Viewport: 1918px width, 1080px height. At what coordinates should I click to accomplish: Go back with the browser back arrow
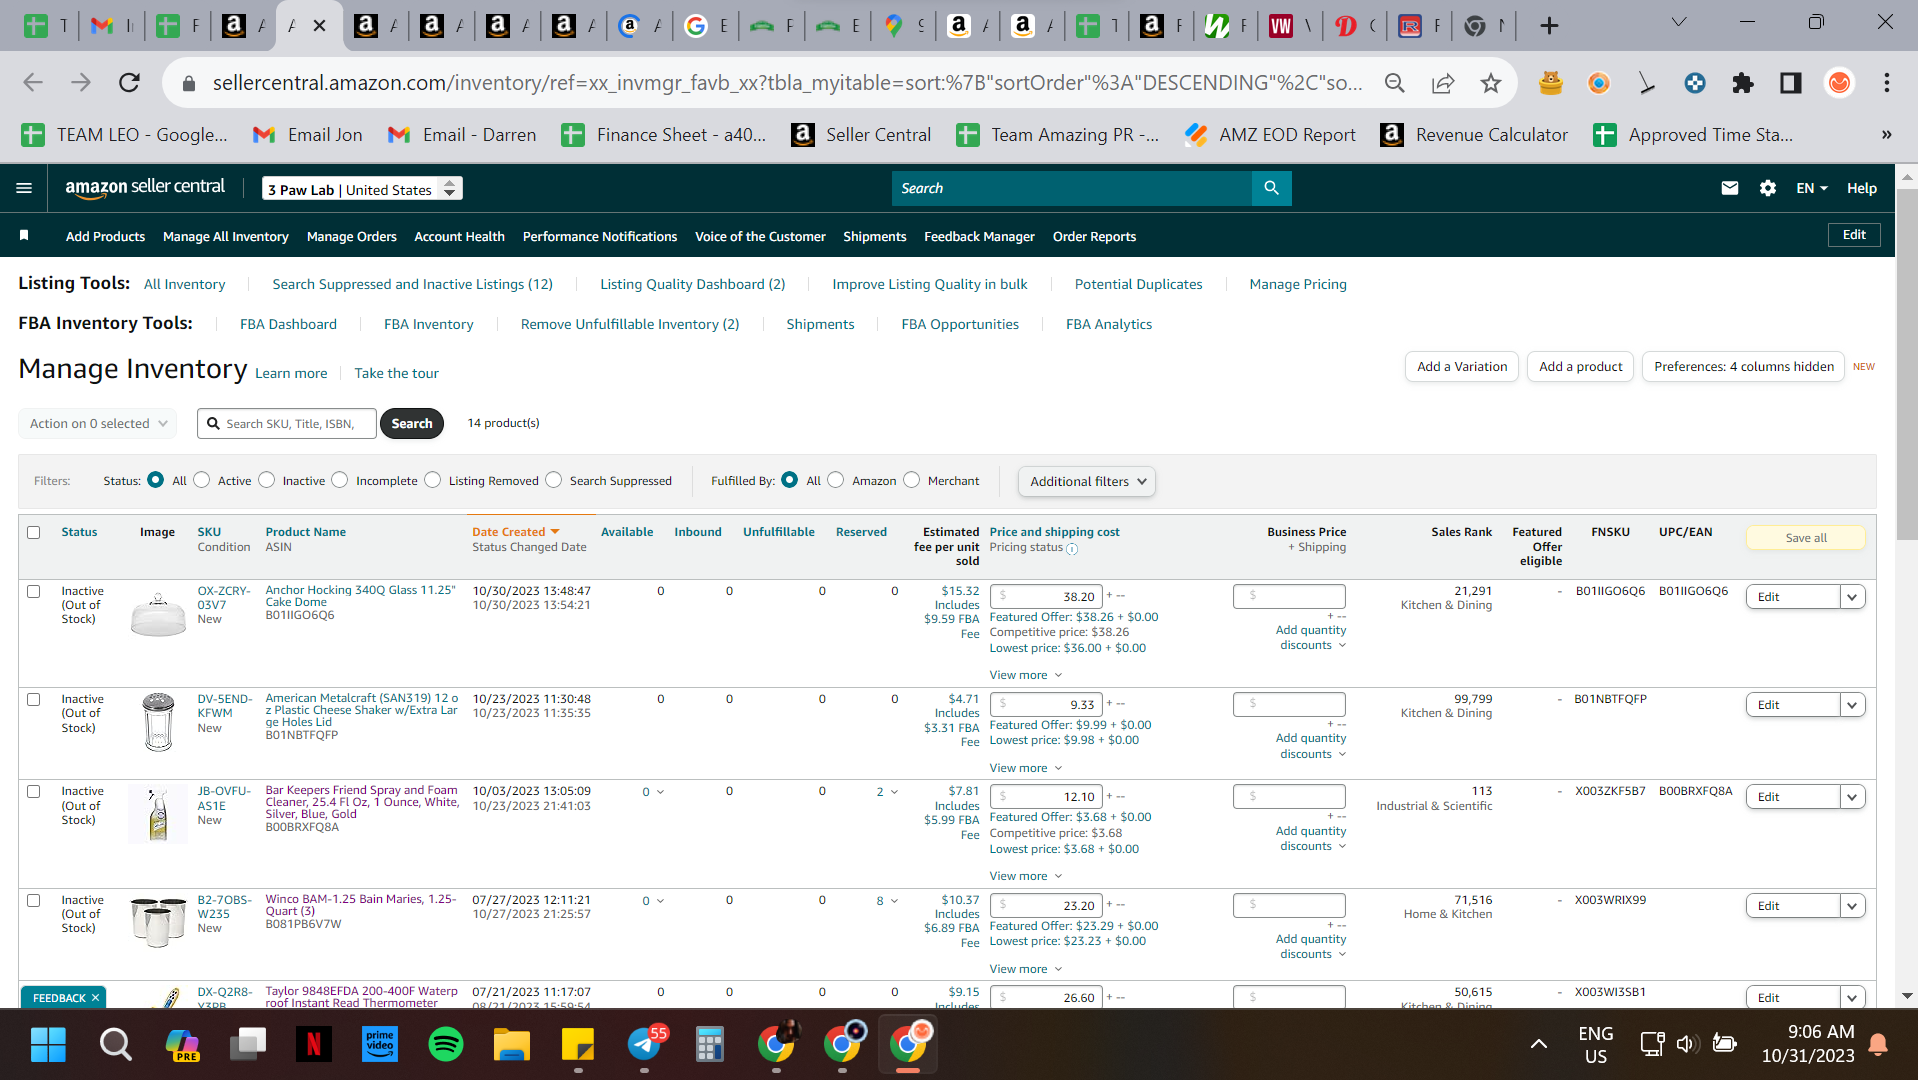[x=33, y=83]
